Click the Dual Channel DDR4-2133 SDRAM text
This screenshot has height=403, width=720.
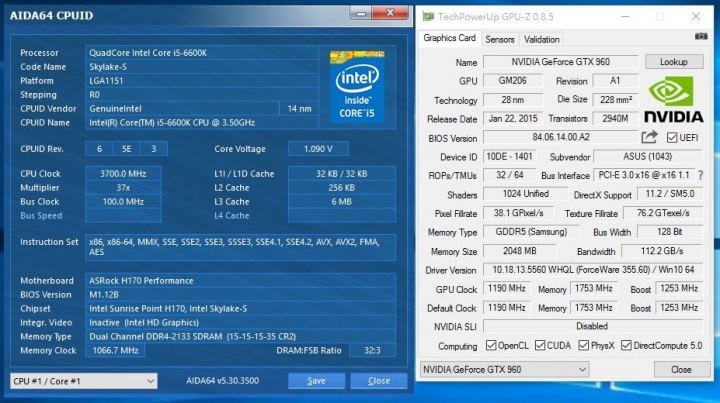pyautogui.click(x=192, y=336)
